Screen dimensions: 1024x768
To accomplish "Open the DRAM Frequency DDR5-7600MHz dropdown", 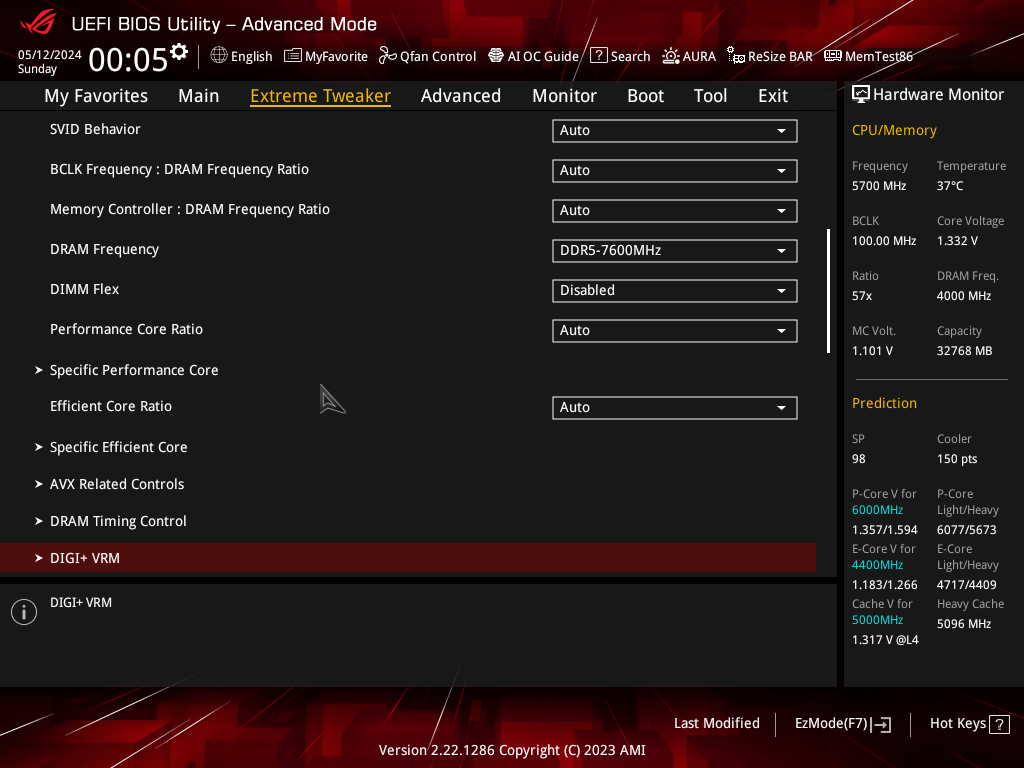I will 675,251.
